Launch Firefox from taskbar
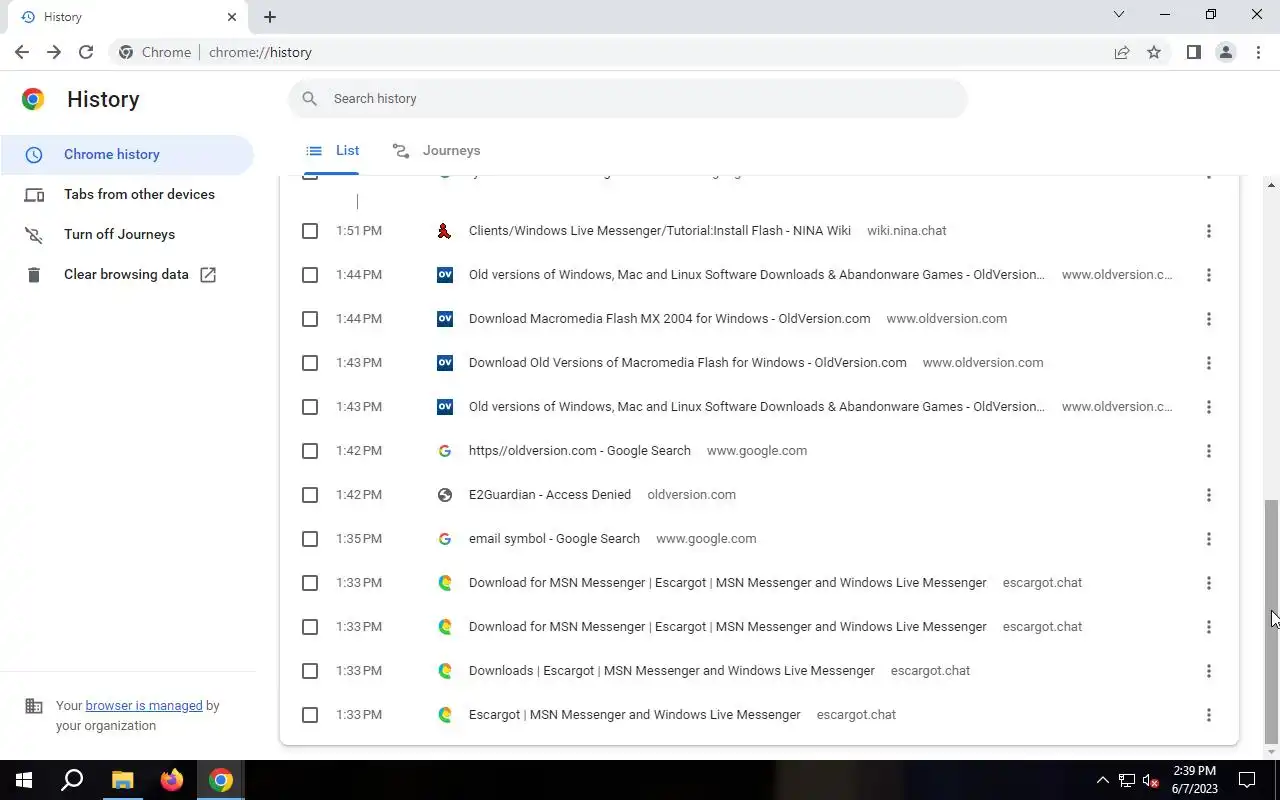The width and height of the screenshot is (1280, 800). (172, 780)
